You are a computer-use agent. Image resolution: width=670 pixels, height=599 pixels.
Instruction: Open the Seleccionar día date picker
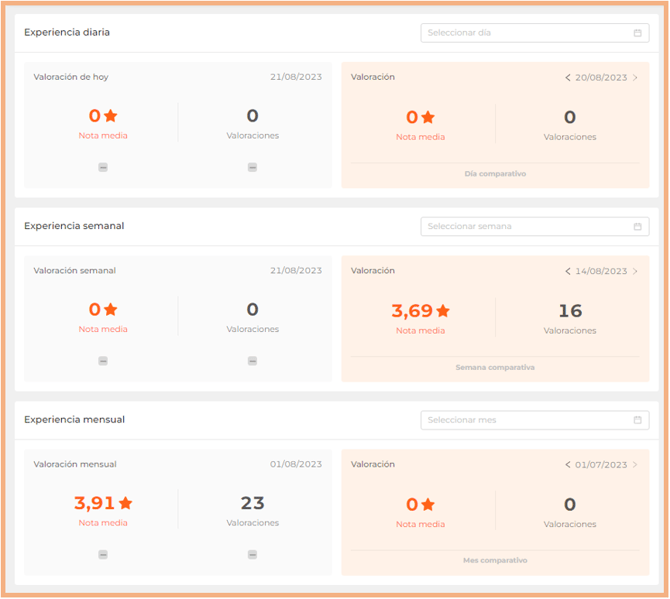(525, 33)
